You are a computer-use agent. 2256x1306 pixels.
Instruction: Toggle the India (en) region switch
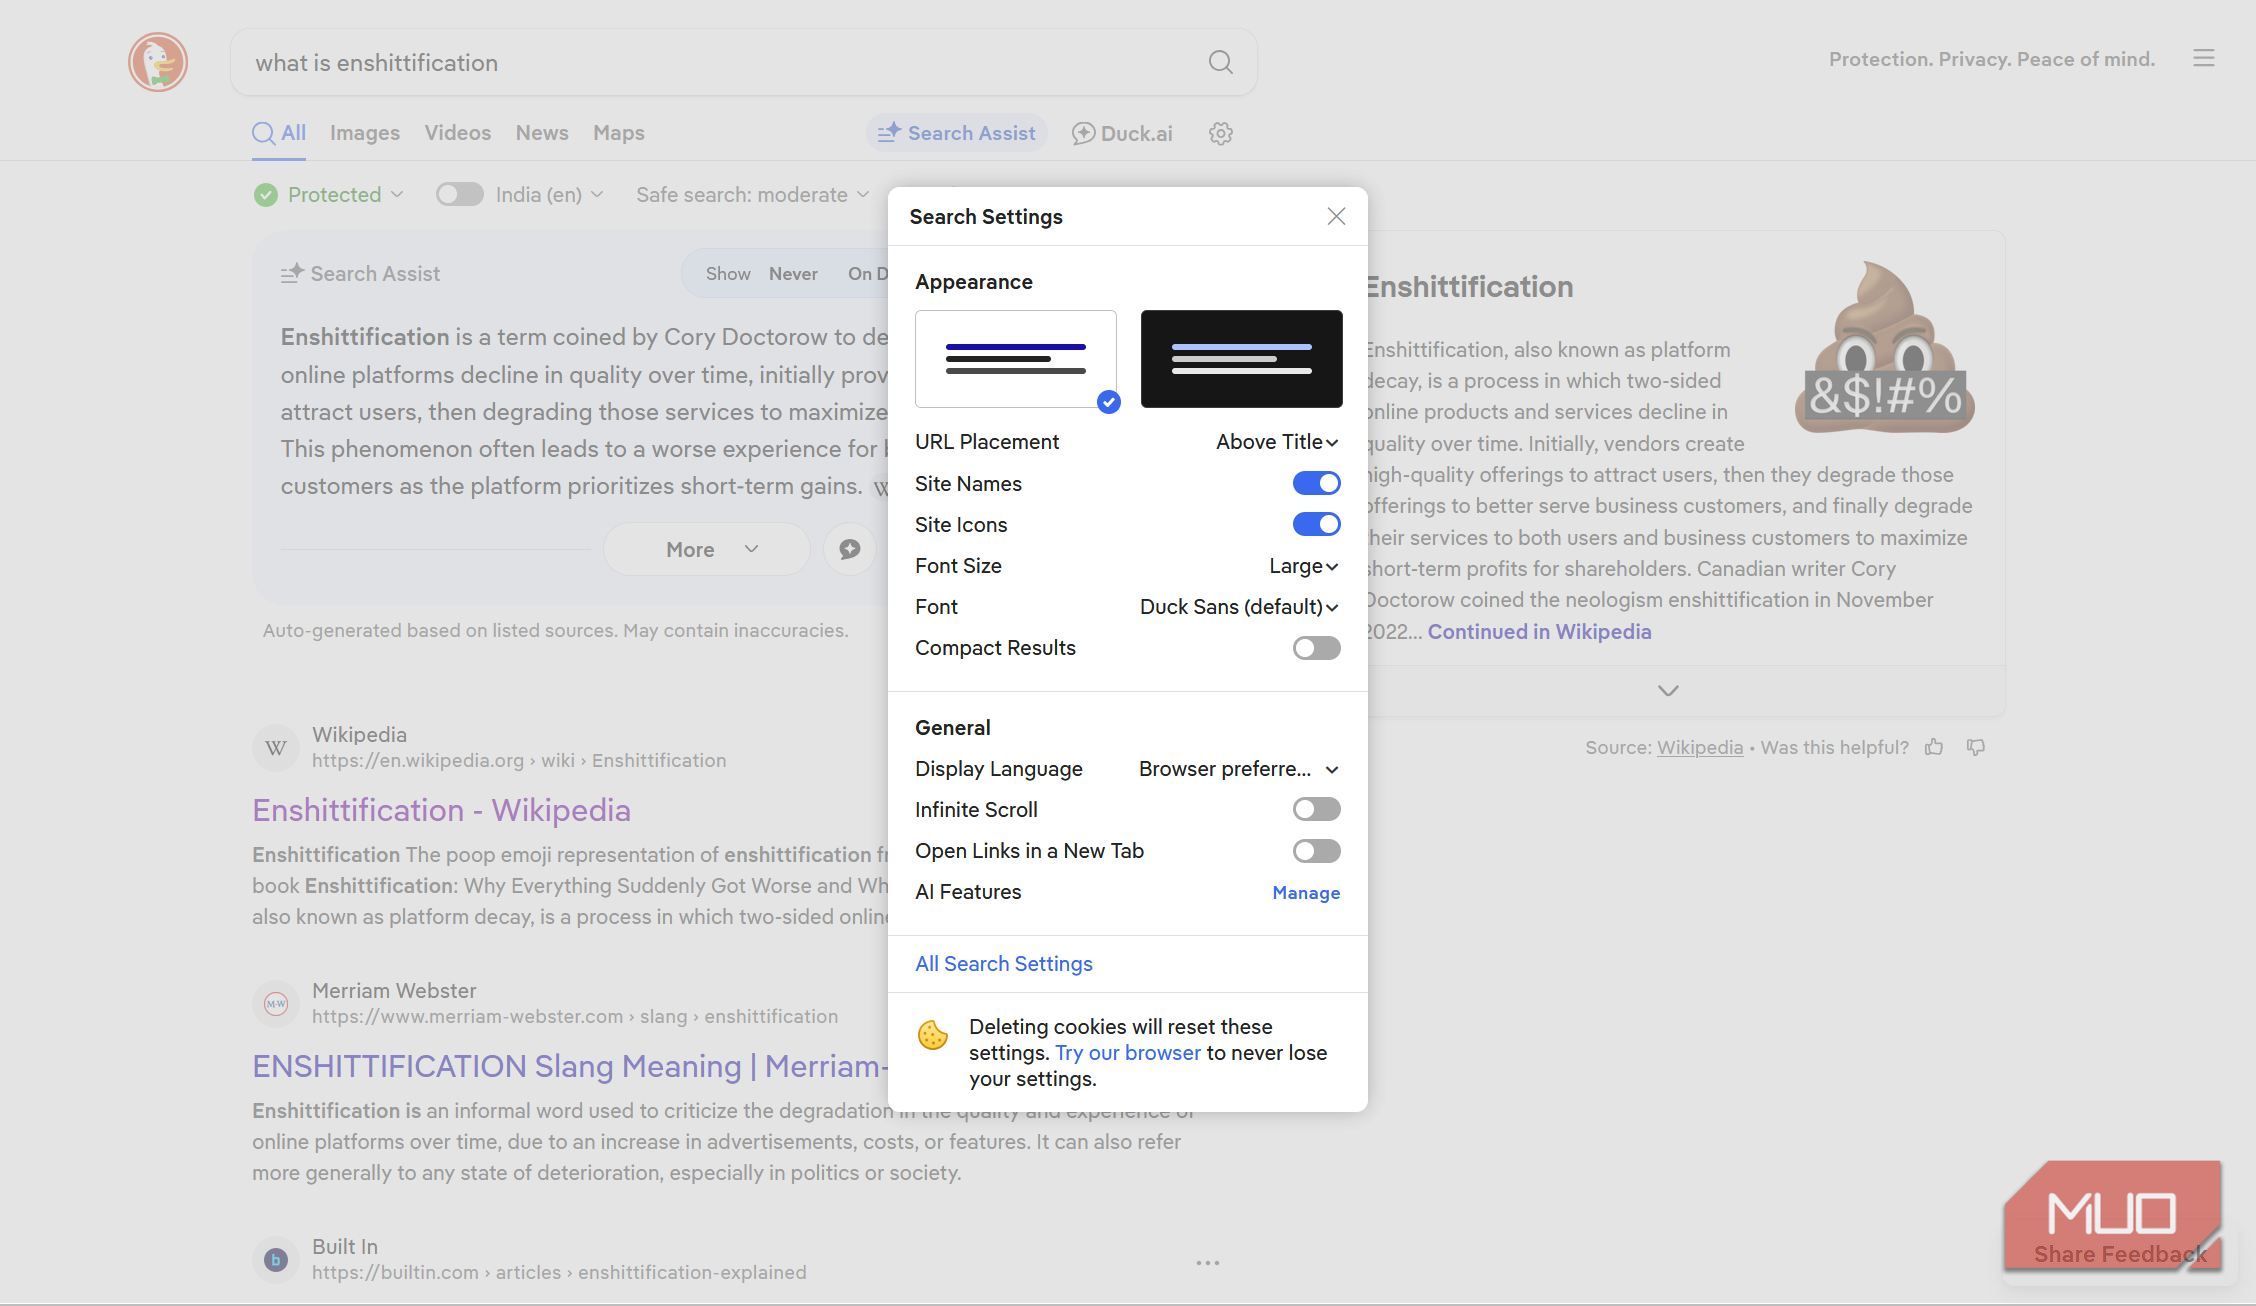coord(460,195)
